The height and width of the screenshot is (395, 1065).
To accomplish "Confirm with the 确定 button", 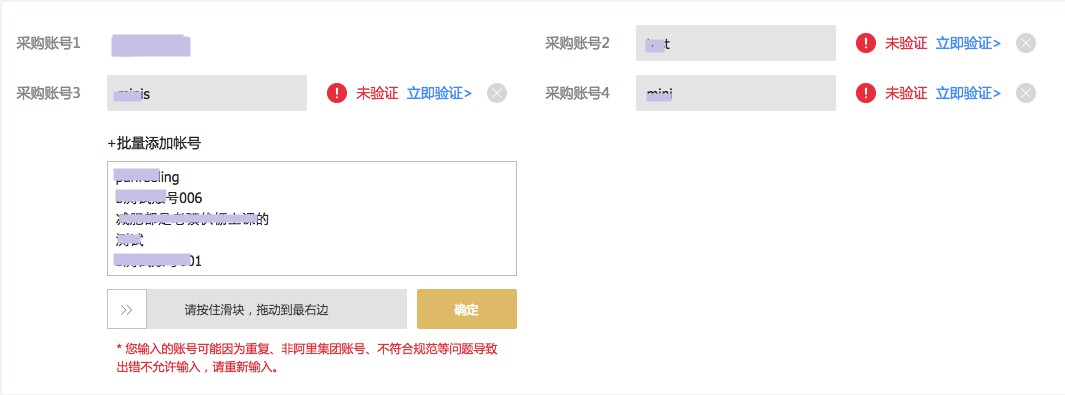I will coord(467,309).
